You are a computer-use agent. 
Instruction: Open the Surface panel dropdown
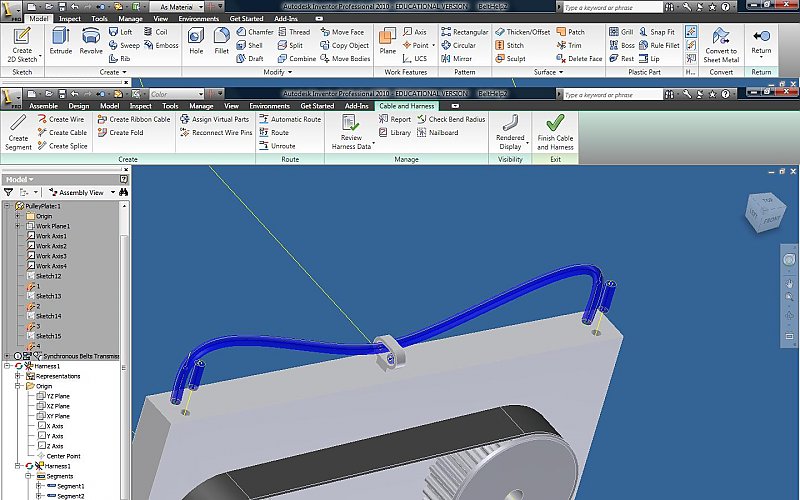point(548,72)
